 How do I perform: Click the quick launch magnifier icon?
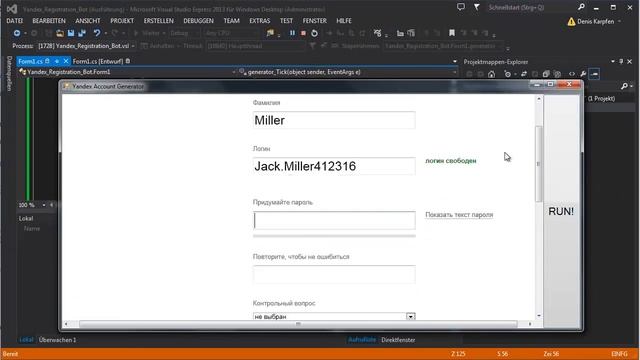[x=581, y=7]
